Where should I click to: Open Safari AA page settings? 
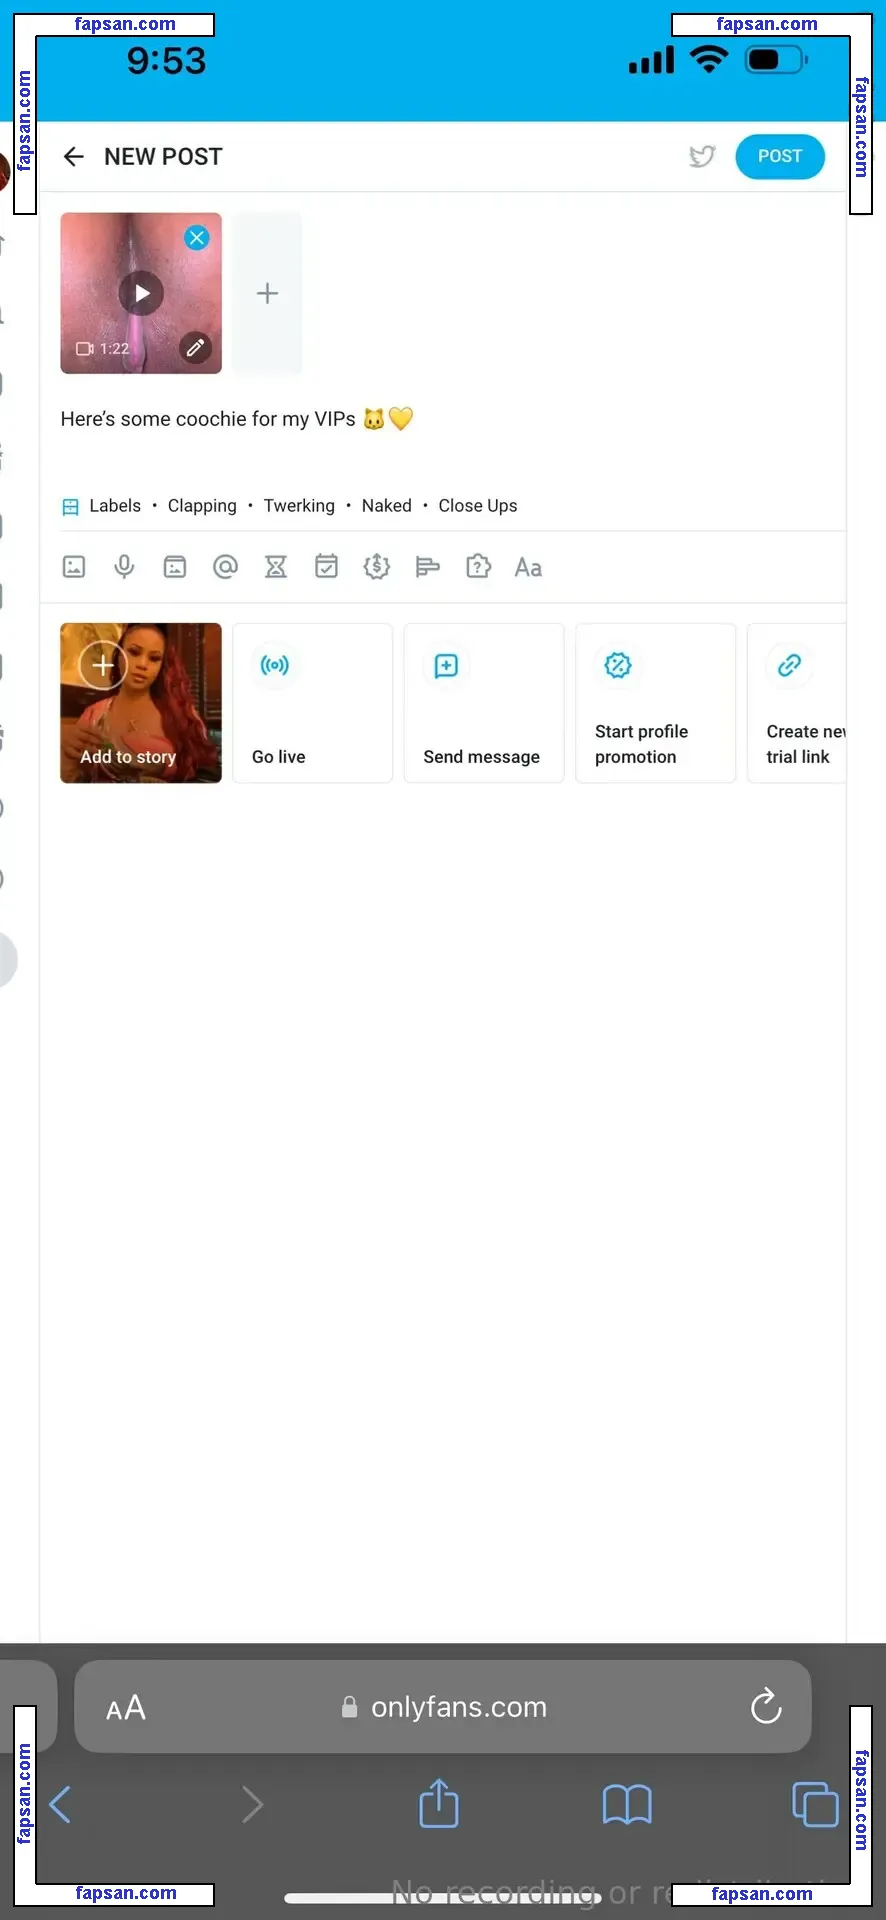pyautogui.click(x=126, y=1707)
